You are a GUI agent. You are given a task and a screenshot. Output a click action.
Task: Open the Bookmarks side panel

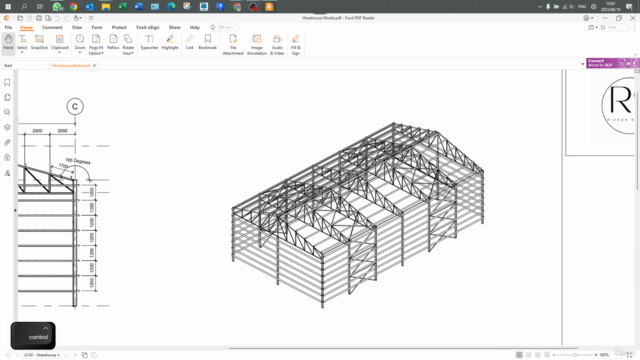click(7, 82)
